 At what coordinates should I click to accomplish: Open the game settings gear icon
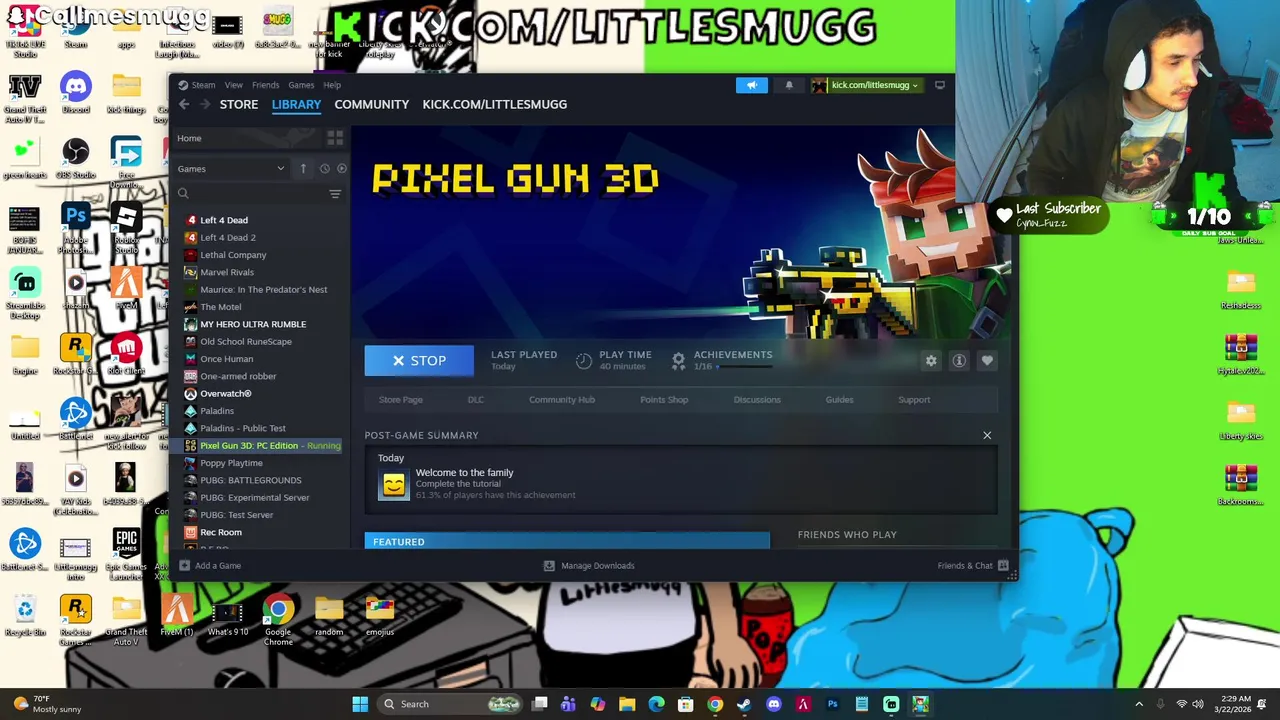tap(931, 361)
